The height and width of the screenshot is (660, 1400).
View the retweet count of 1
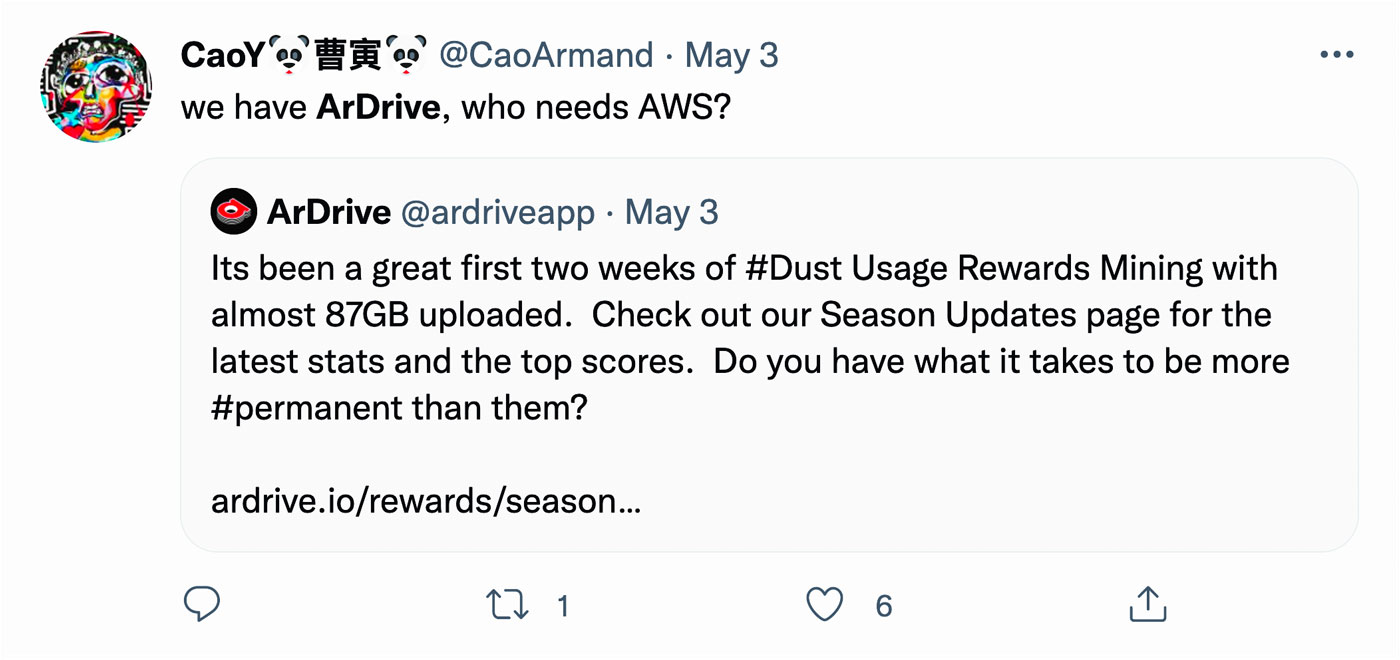[x=563, y=606]
